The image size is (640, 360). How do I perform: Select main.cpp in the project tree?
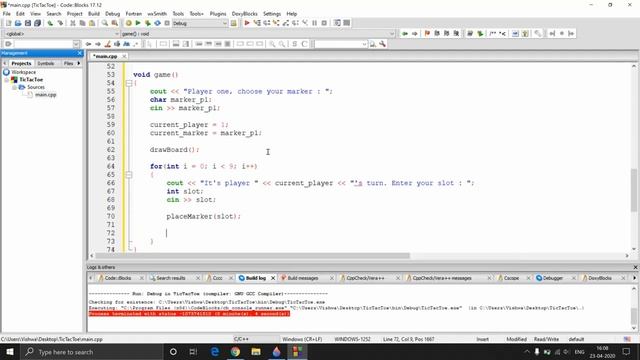pyautogui.click(x=45, y=95)
